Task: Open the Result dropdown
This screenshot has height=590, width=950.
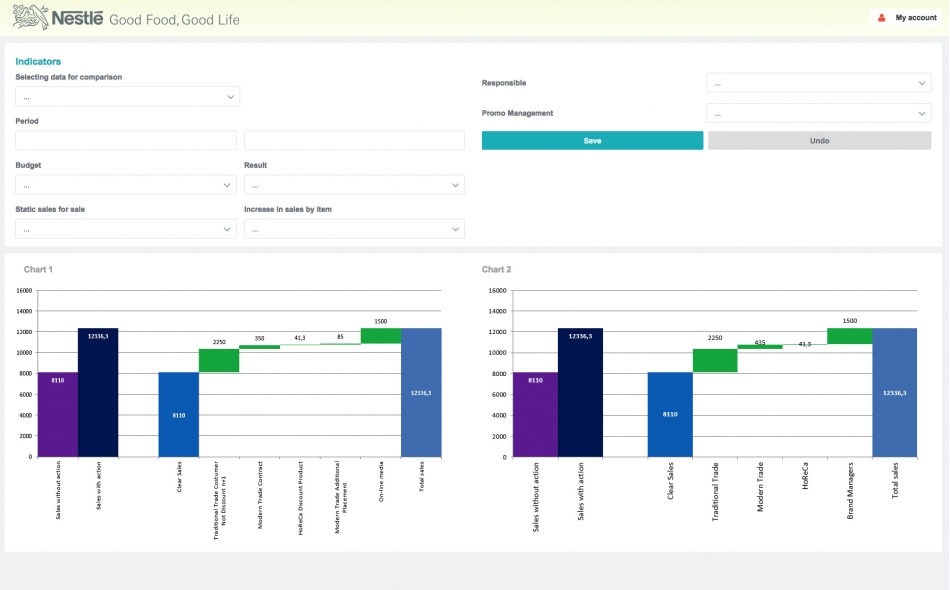Action: [354, 185]
